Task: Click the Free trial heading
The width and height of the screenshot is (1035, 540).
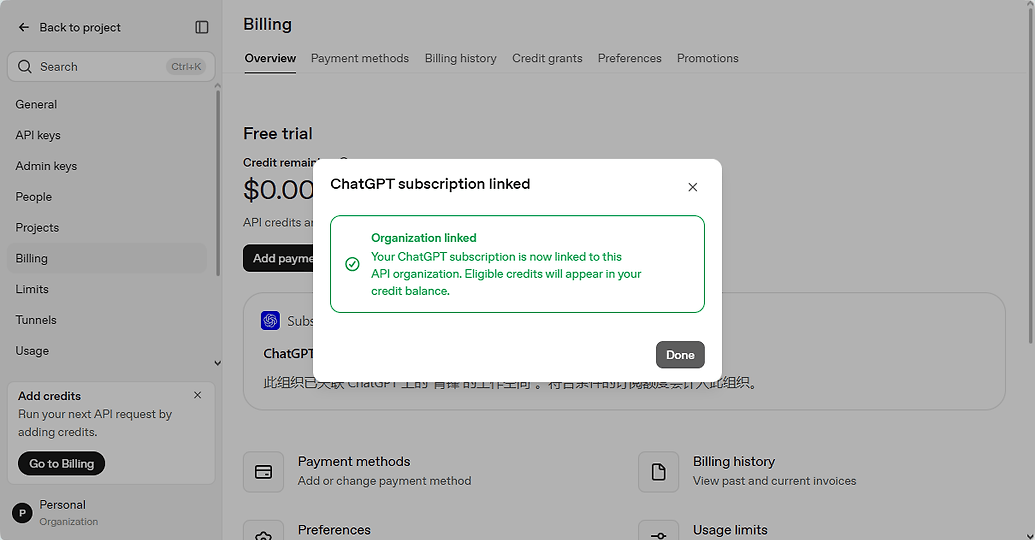Action: pyautogui.click(x=278, y=133)
